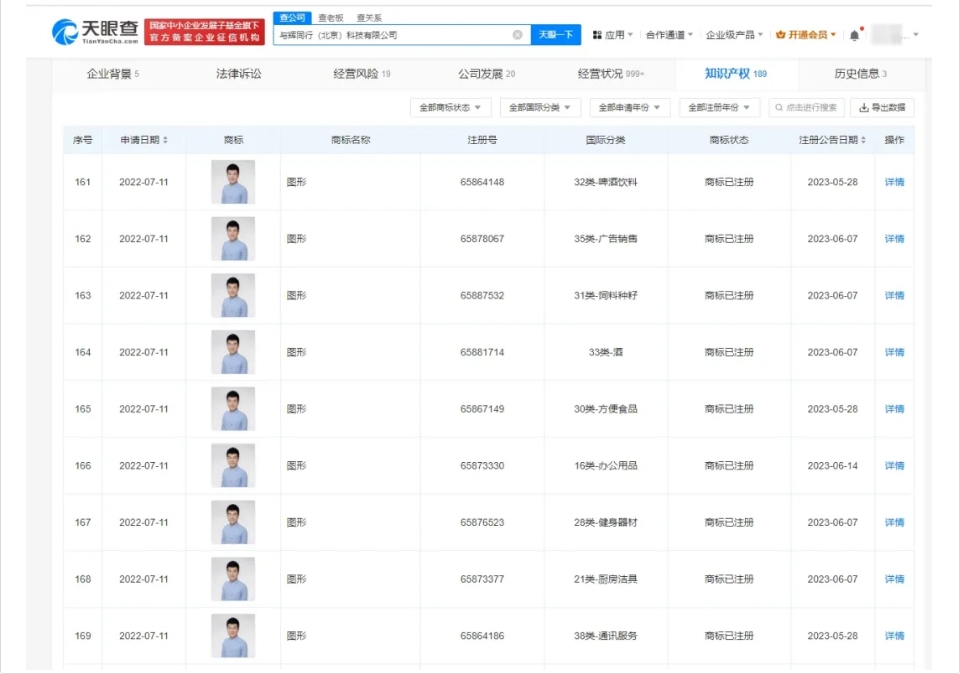Click registration number 65864148
960x674 pixels.
[x=482, y=182]
